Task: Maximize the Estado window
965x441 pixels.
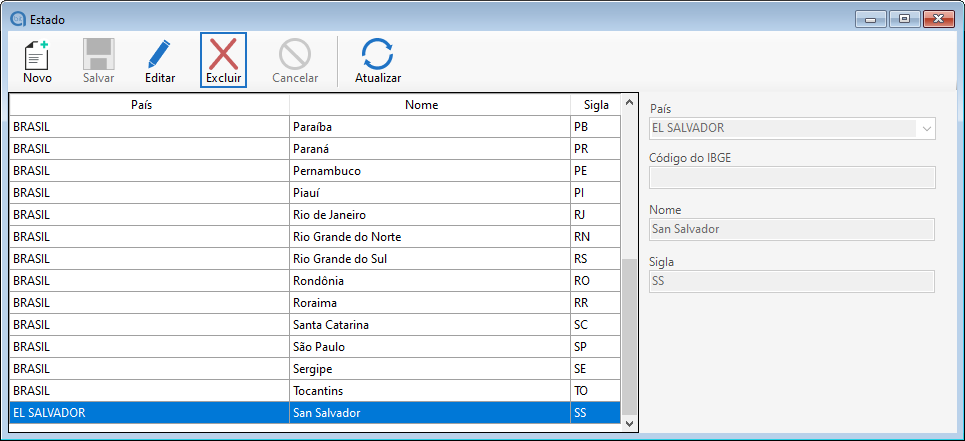Action: pos(903,18)
